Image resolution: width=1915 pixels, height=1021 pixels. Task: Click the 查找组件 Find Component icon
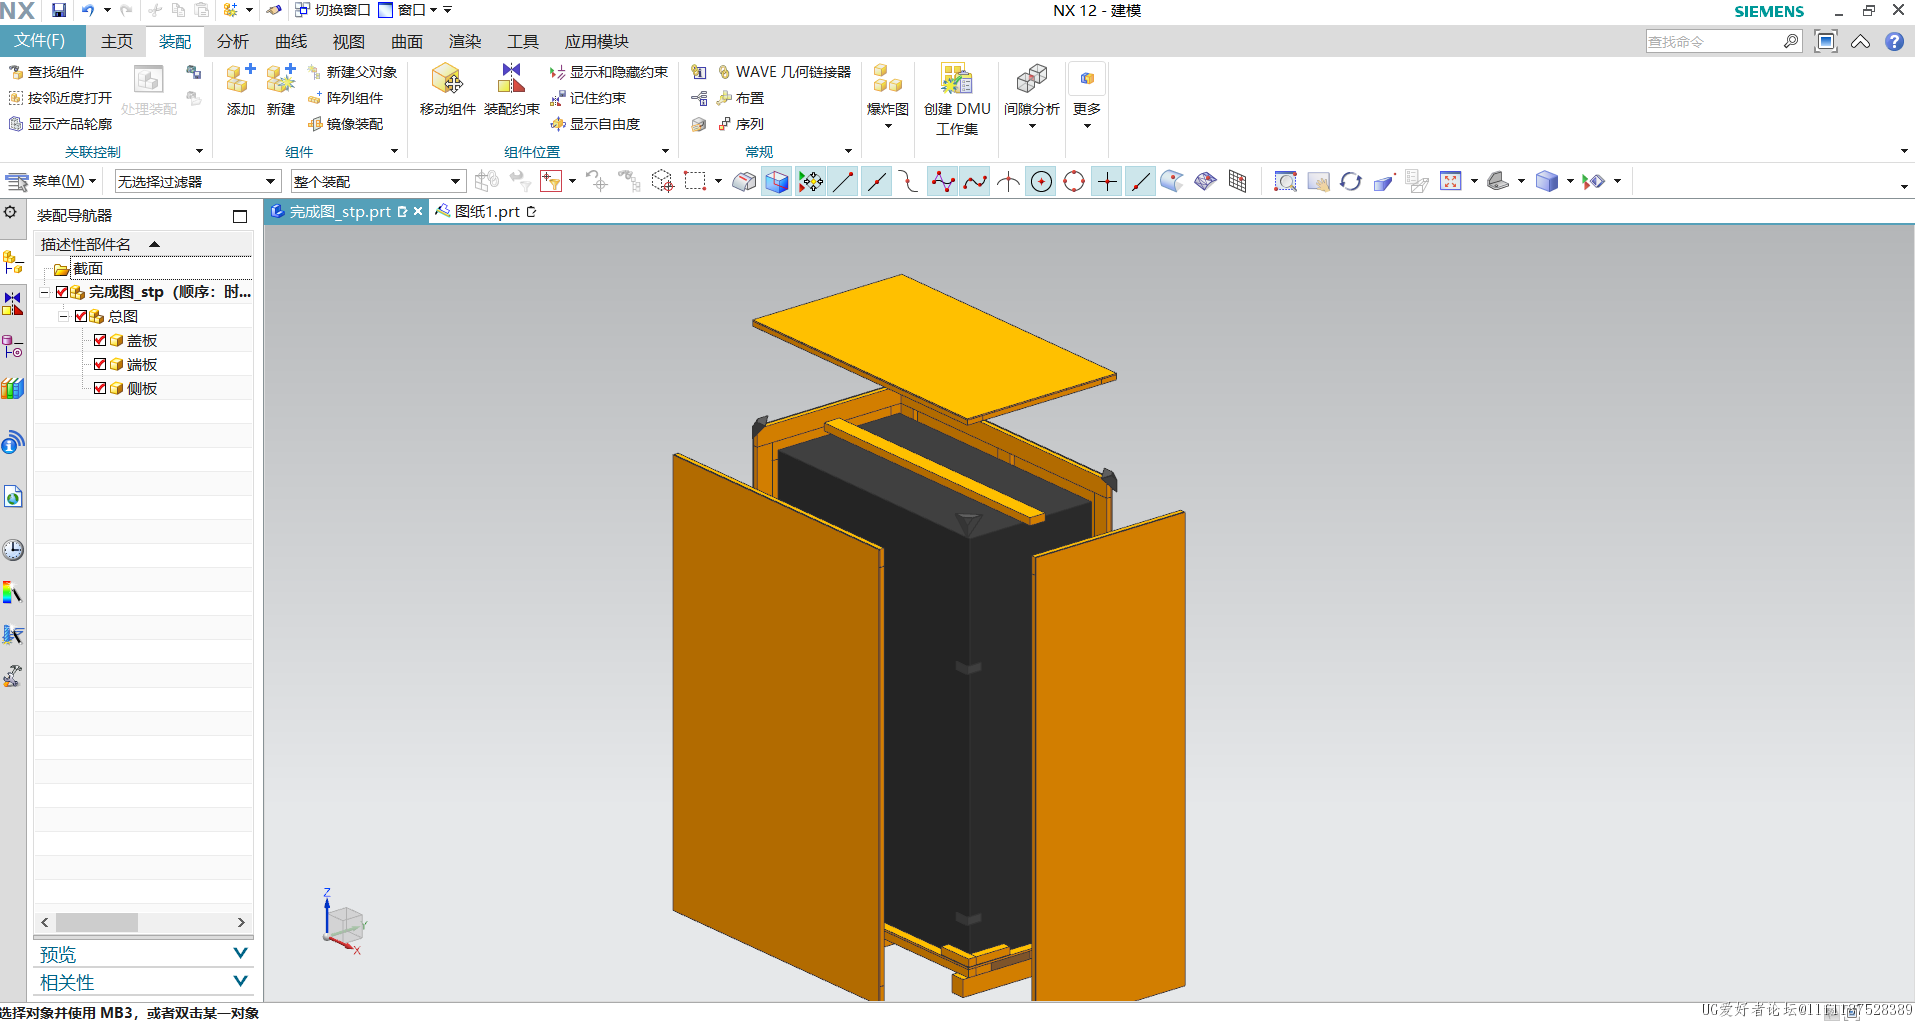click(x=16, y=72)
